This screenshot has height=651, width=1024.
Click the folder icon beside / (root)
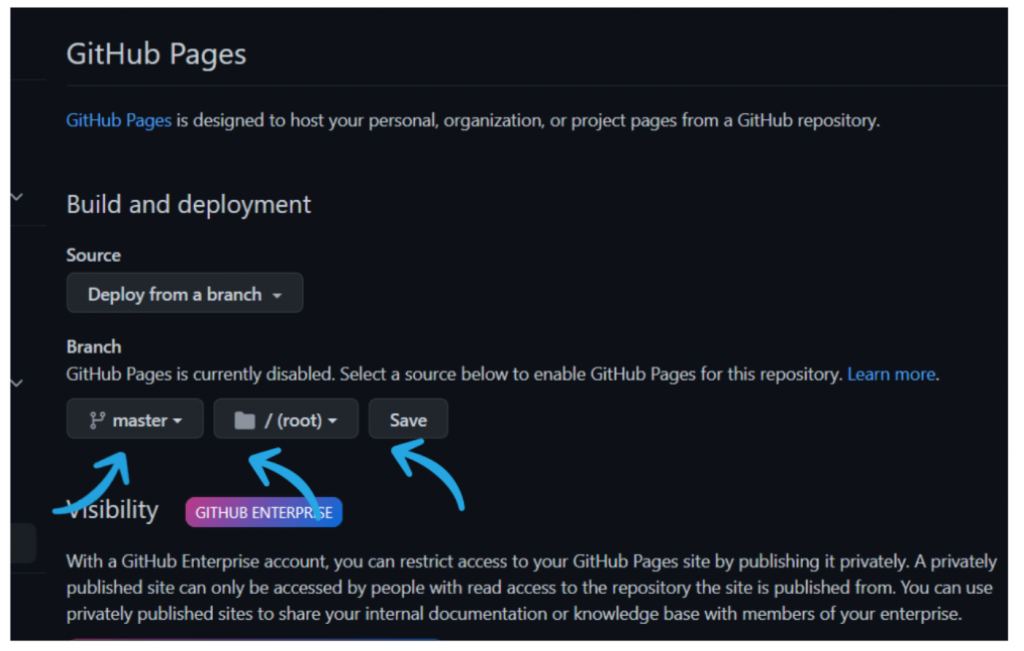[x=244, y=421]
